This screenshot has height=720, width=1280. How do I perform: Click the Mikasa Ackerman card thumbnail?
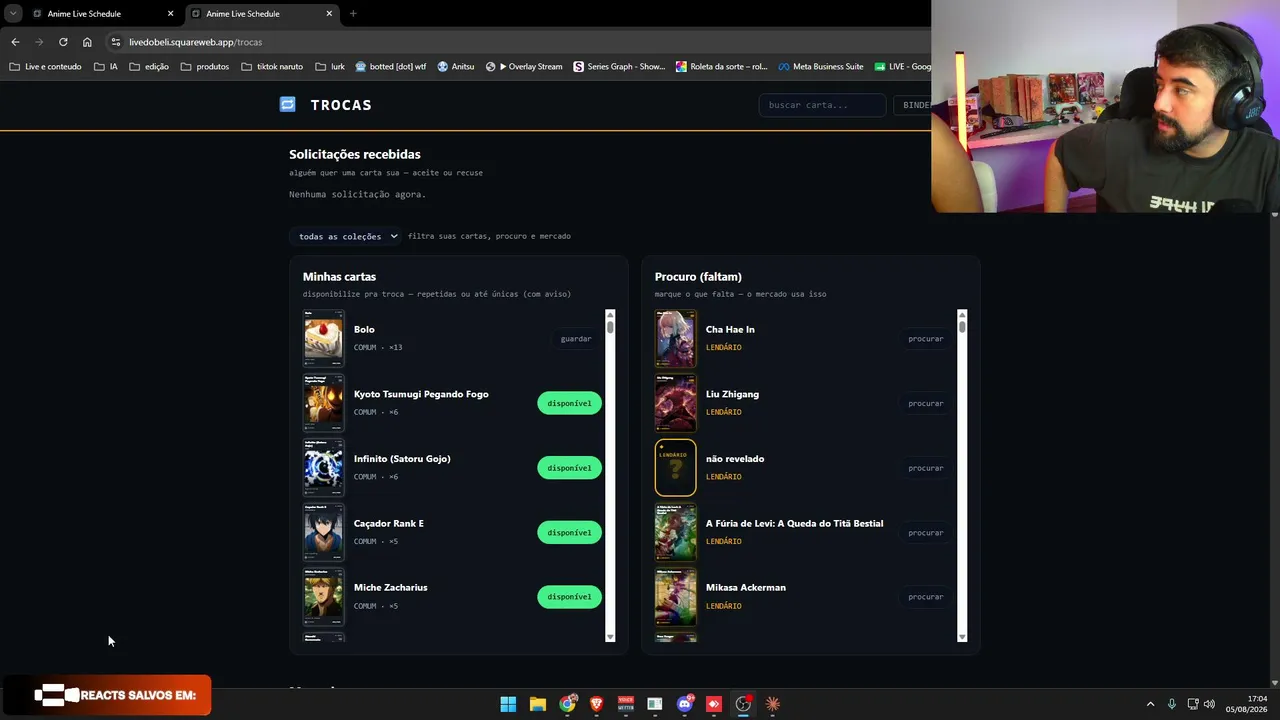[x=675, y=596]
